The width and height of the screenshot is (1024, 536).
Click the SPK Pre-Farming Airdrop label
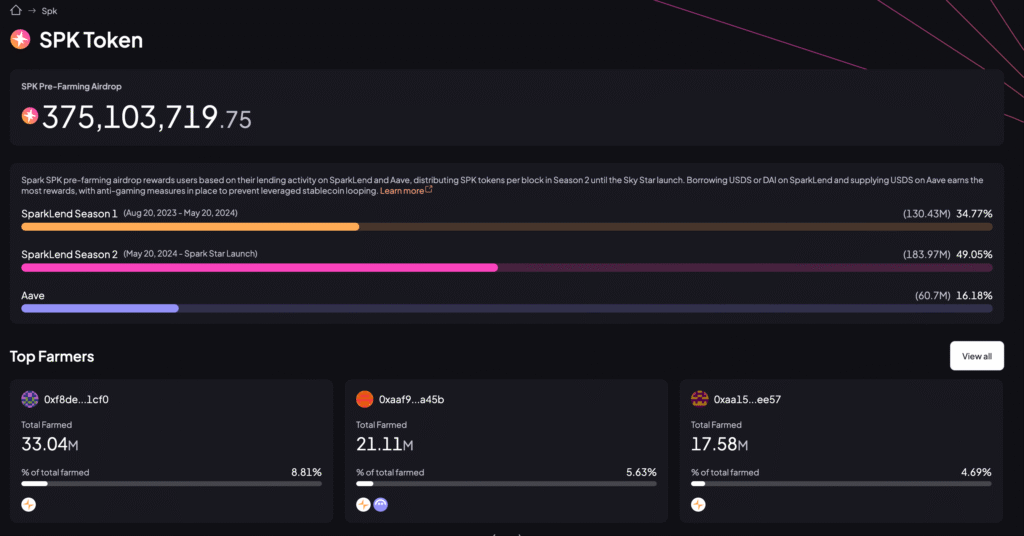point(71,86)
